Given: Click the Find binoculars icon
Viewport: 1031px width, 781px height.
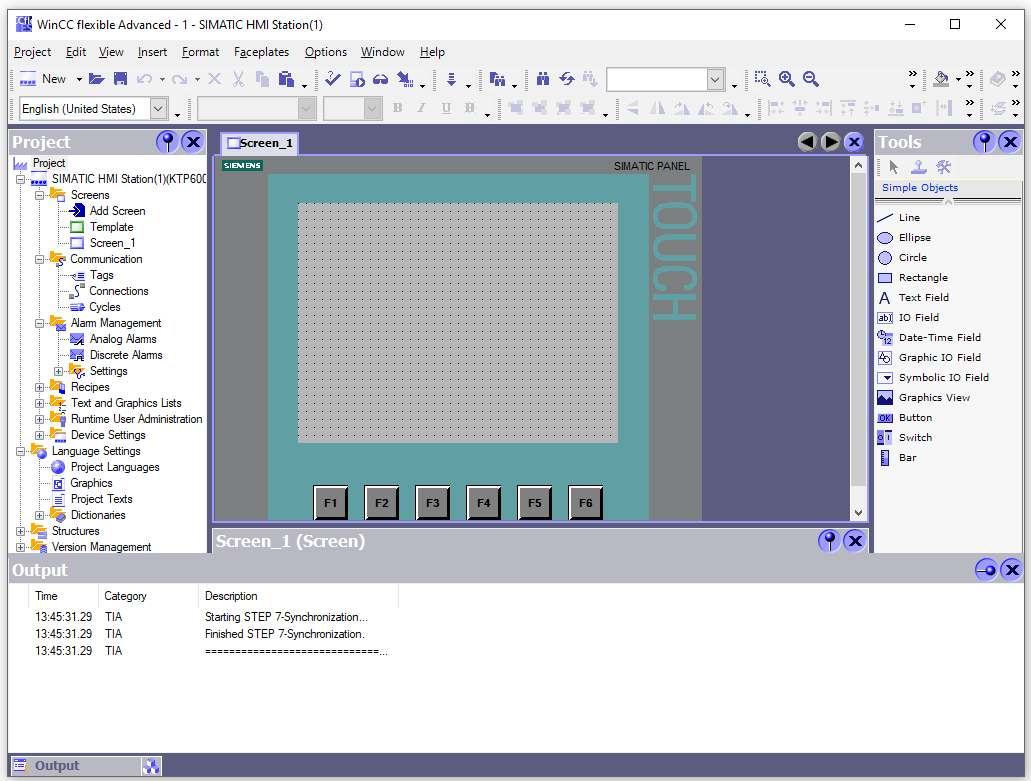Looking at the screenshot, I should [x=542, y=79].
